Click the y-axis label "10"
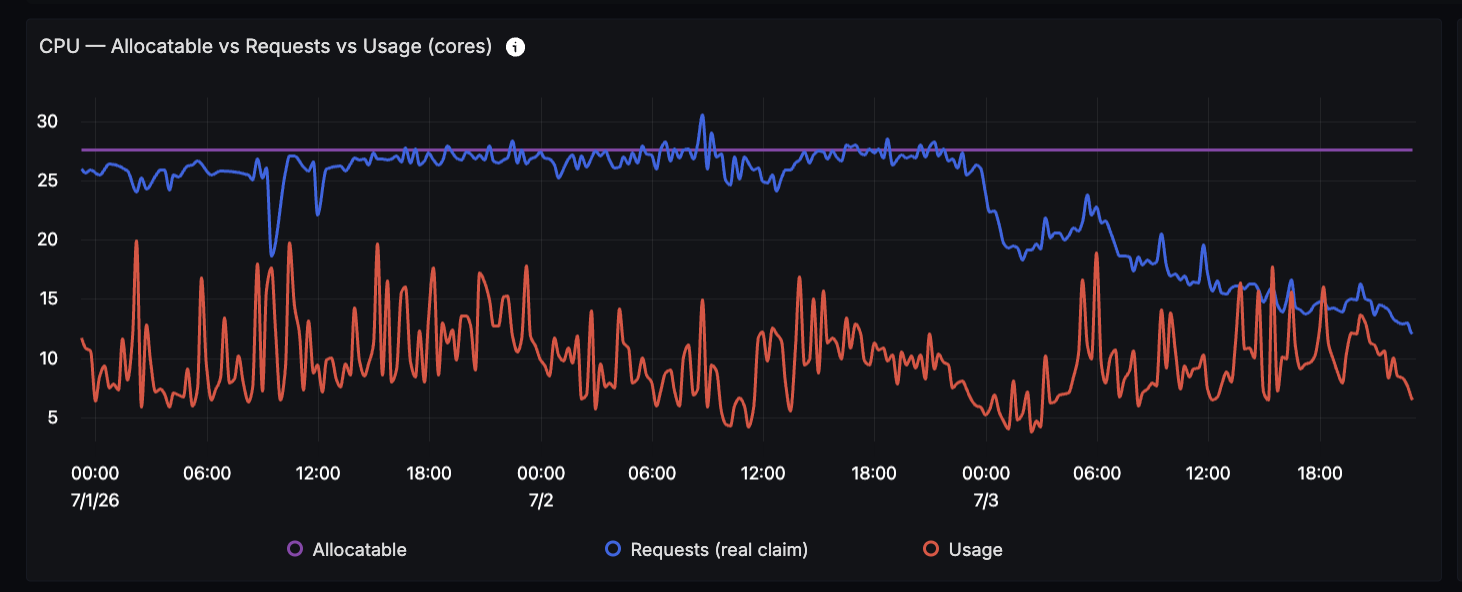This screenshot has height=592, width=1462. coord(48,358)
